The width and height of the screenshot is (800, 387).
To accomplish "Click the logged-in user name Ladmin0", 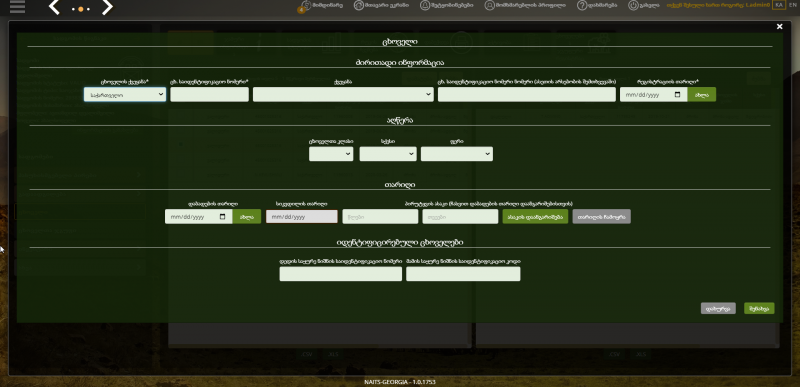I will coord(757,5).
